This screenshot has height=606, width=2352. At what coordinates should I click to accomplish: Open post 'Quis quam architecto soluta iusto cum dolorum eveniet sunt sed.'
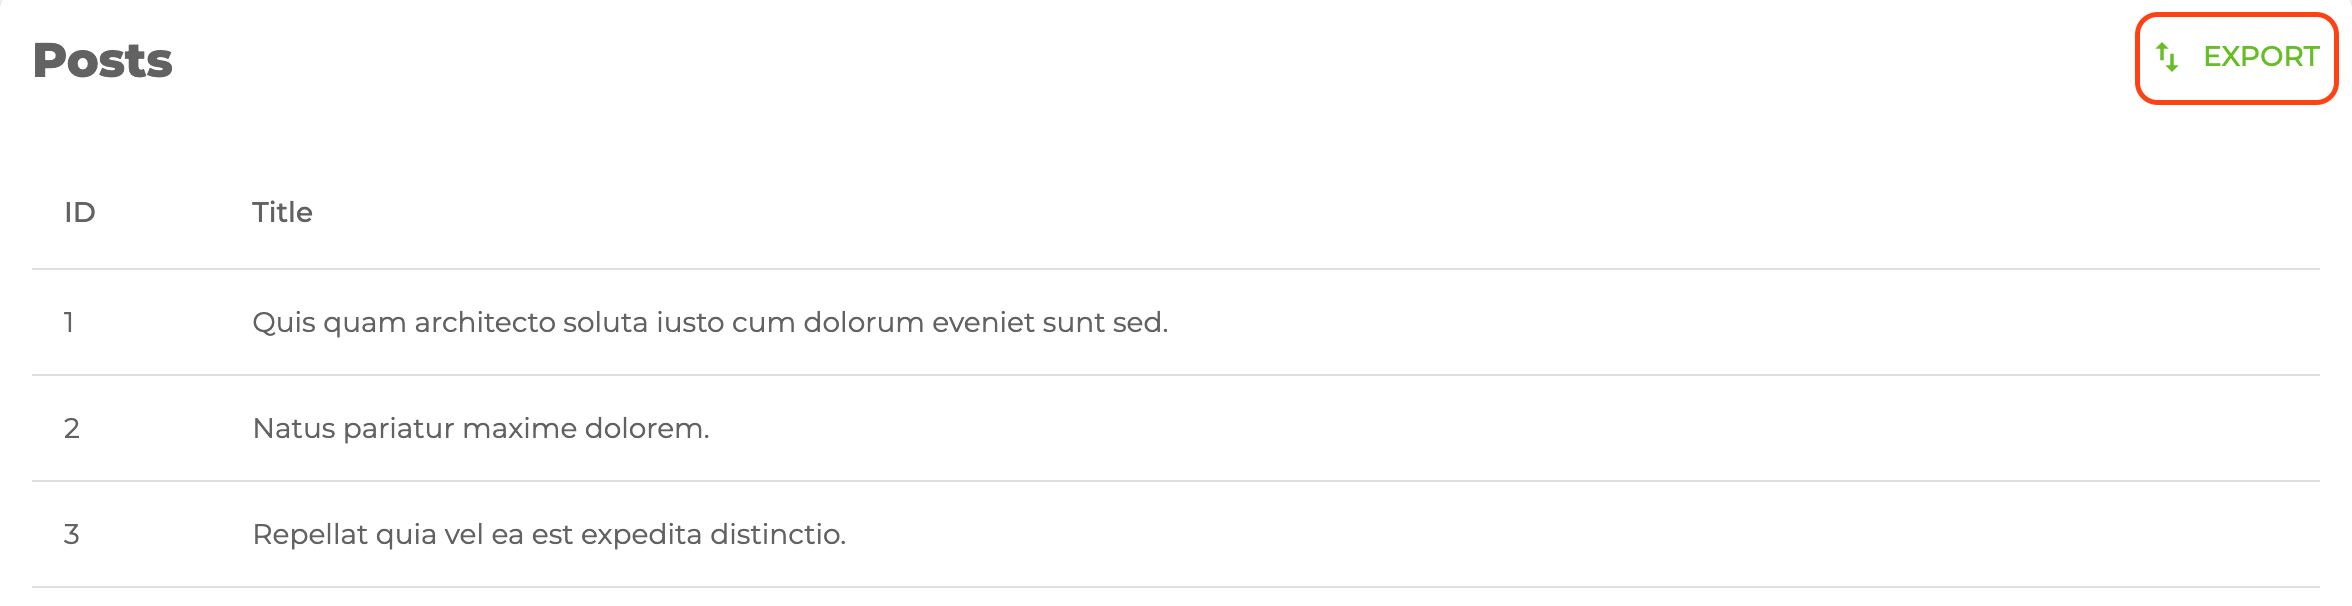pyautogui.click(x=712, y=322)
